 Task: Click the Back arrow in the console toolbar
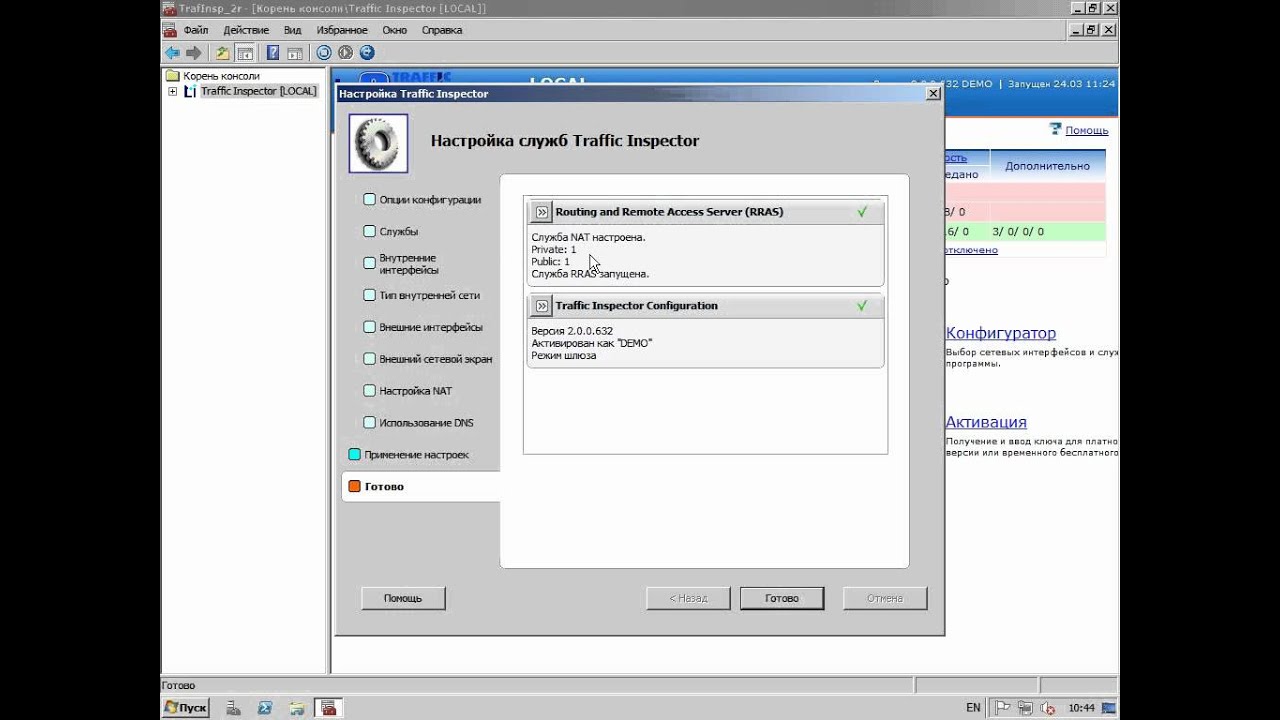pyautogui.click(x=172, y=53)
